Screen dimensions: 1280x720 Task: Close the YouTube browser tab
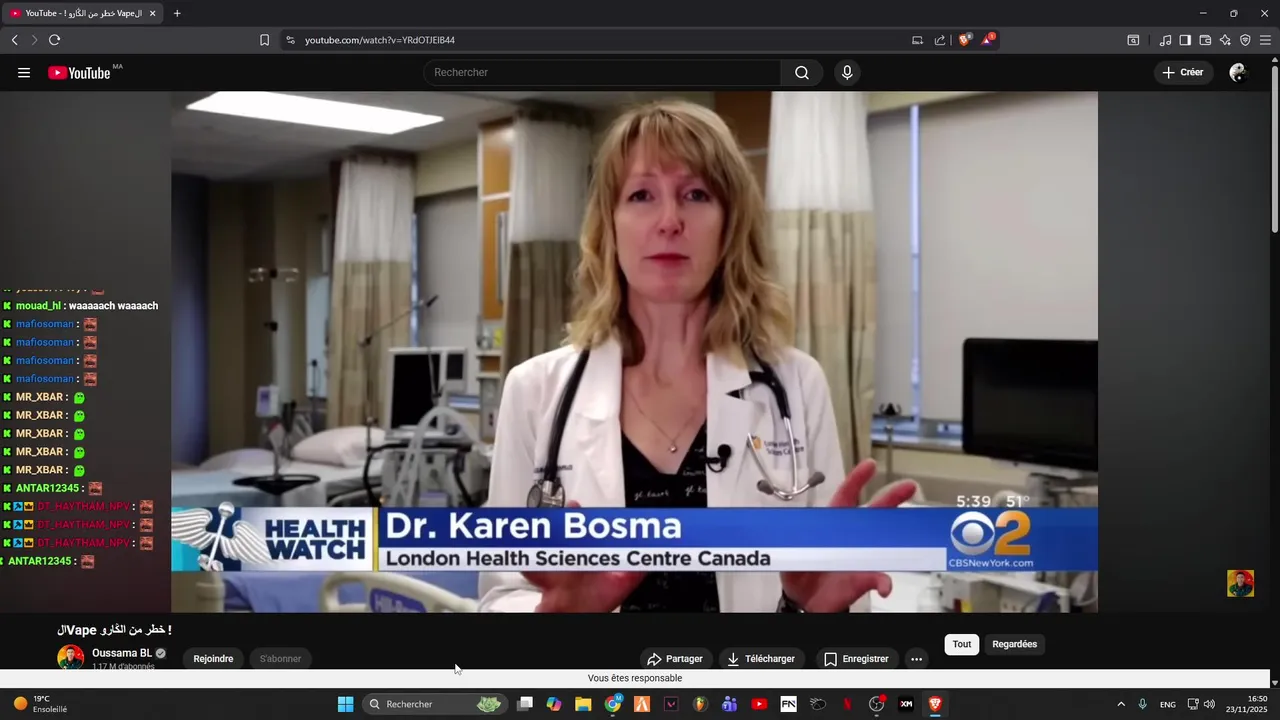[152, 13]
